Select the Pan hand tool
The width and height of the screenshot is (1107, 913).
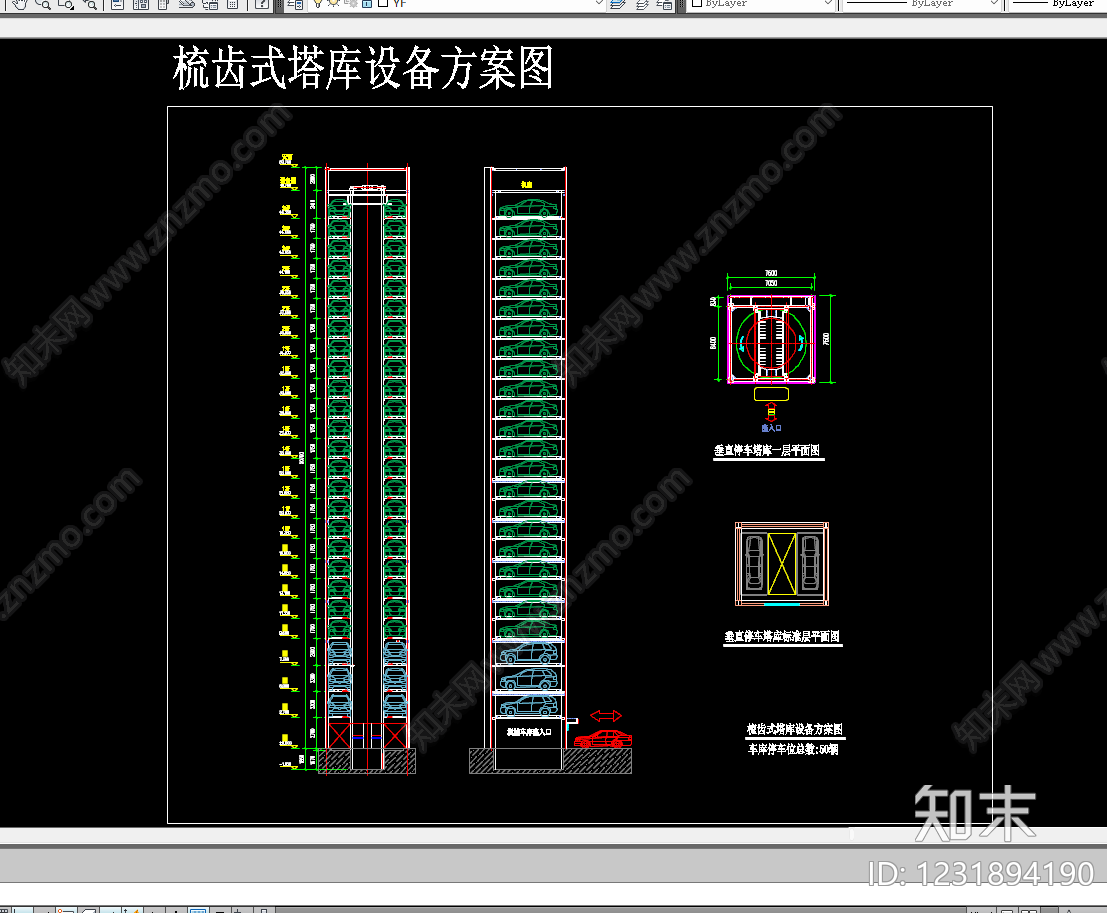click(20, 4)
